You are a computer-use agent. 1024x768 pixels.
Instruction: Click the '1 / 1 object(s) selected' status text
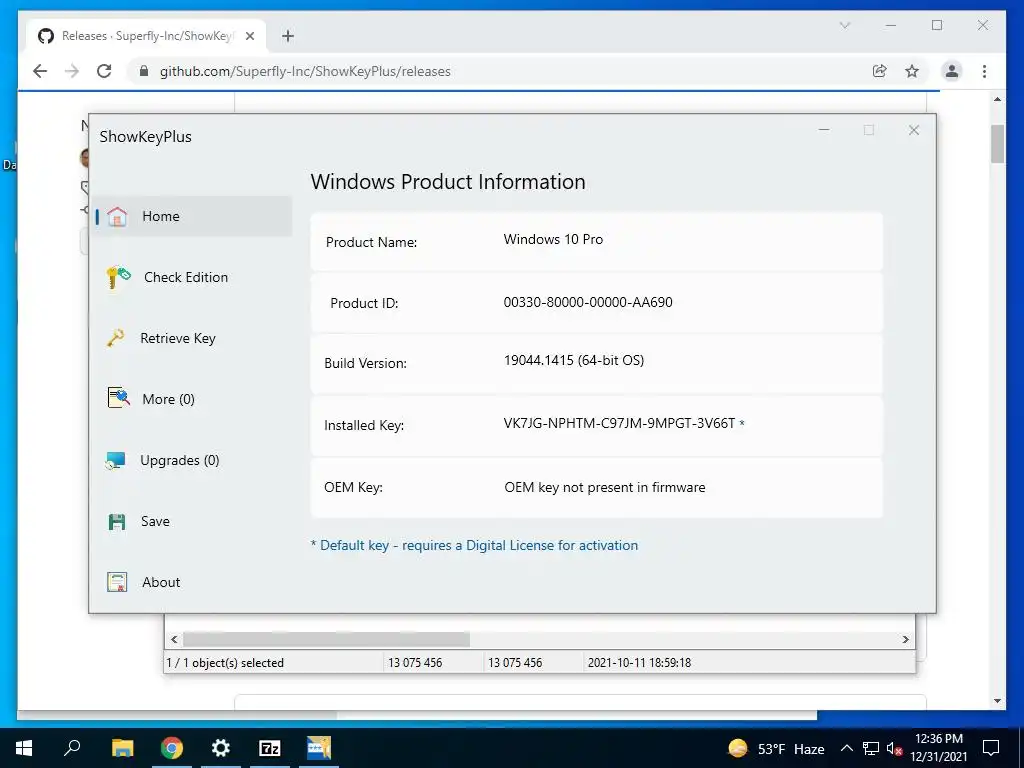[x=225, y=662]
